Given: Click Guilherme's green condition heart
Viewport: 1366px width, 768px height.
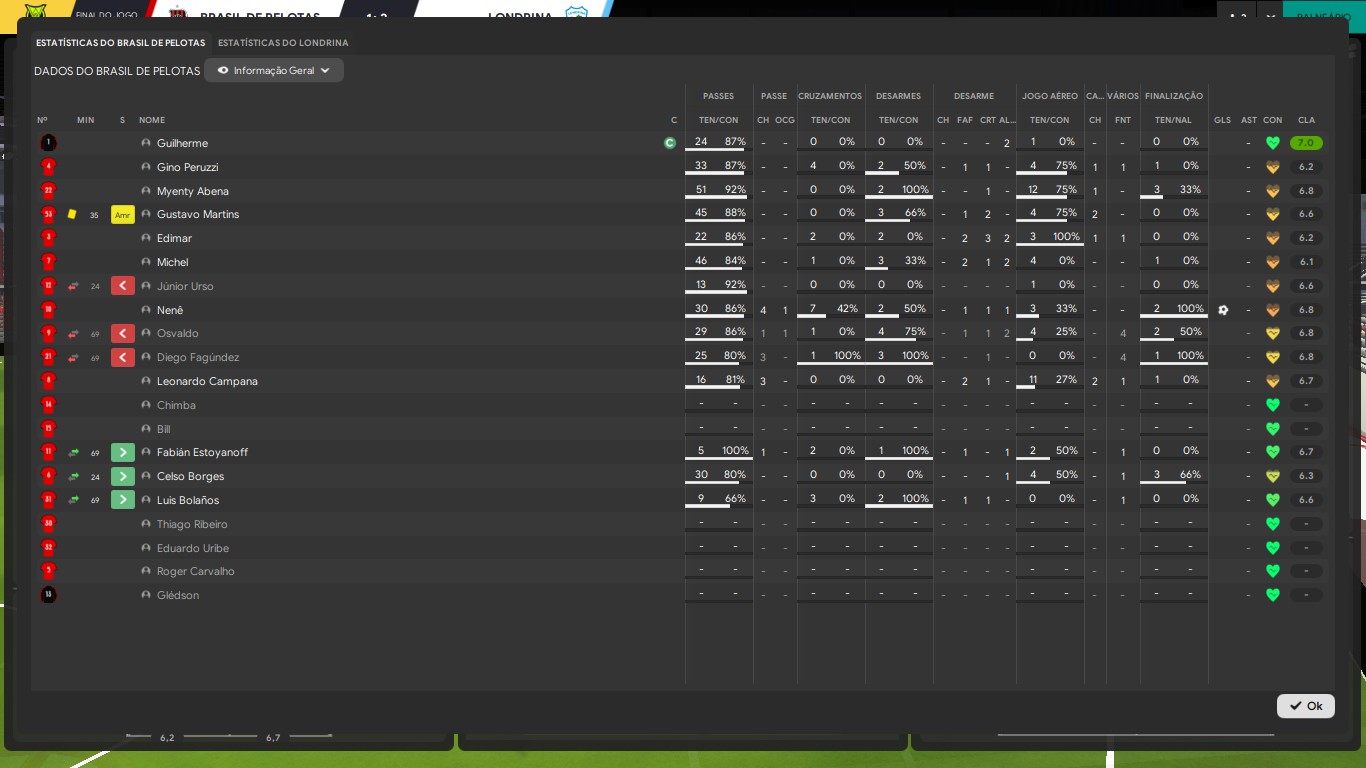Looking at the screenshot, I should pos(1273,143).
